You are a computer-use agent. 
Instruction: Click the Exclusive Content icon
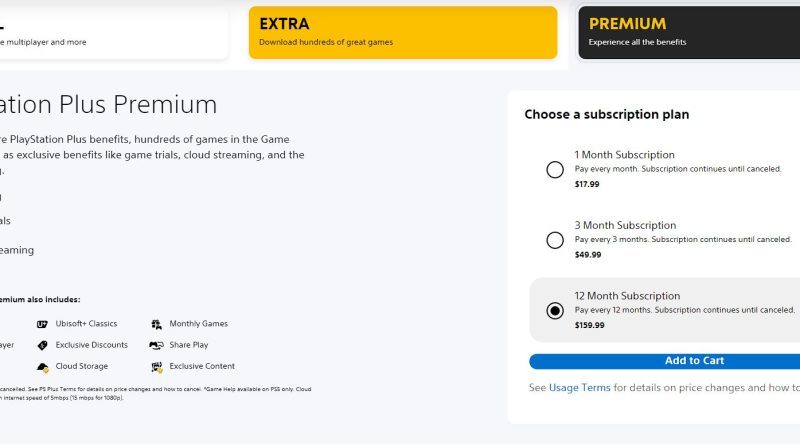click(x=157, y=367)
